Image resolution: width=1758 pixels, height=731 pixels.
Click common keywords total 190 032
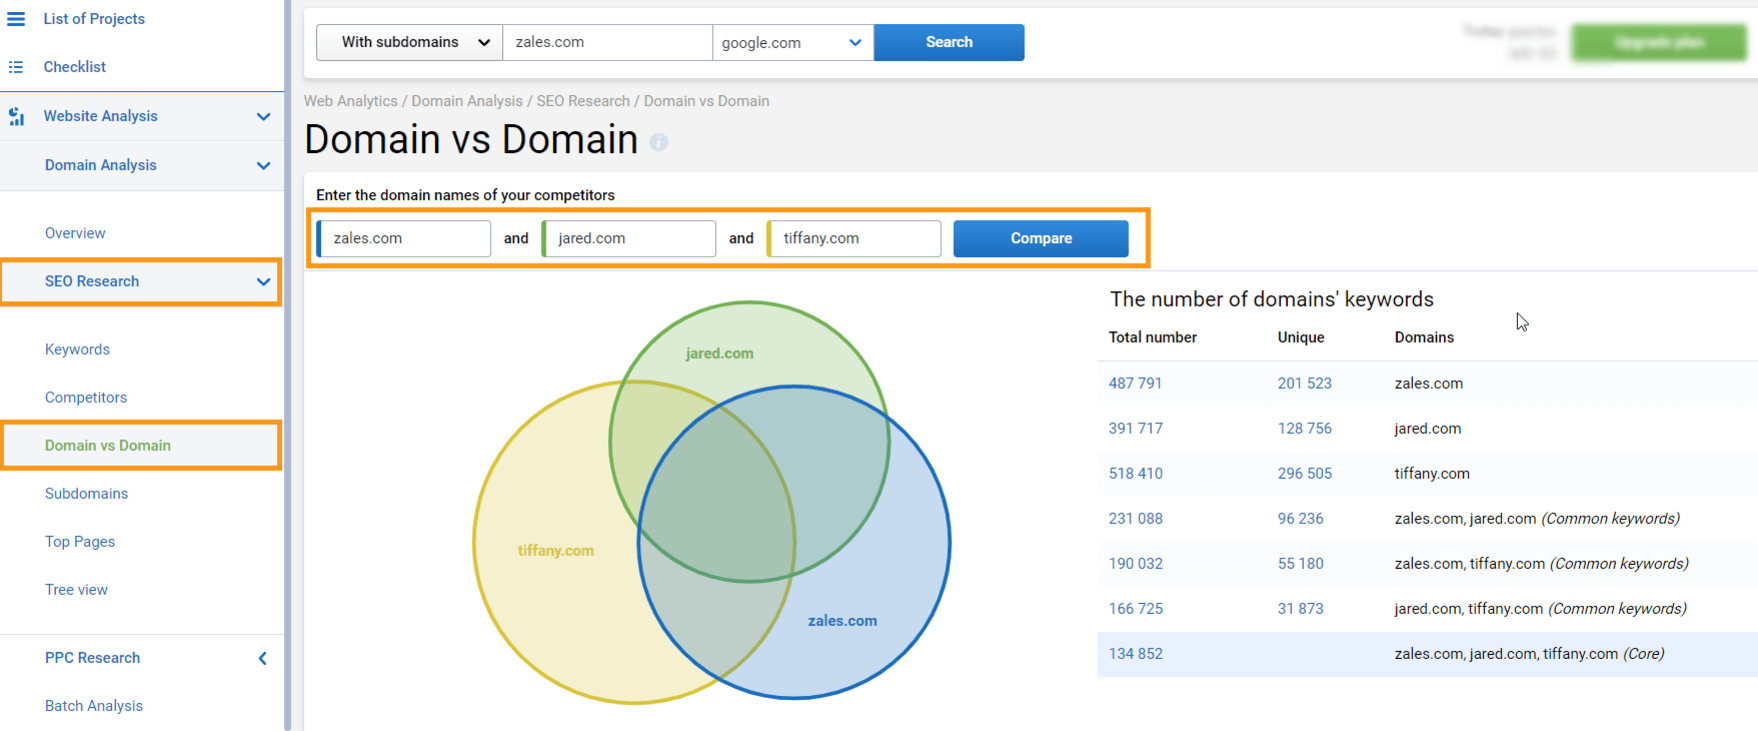click(x=1135, y=563)
